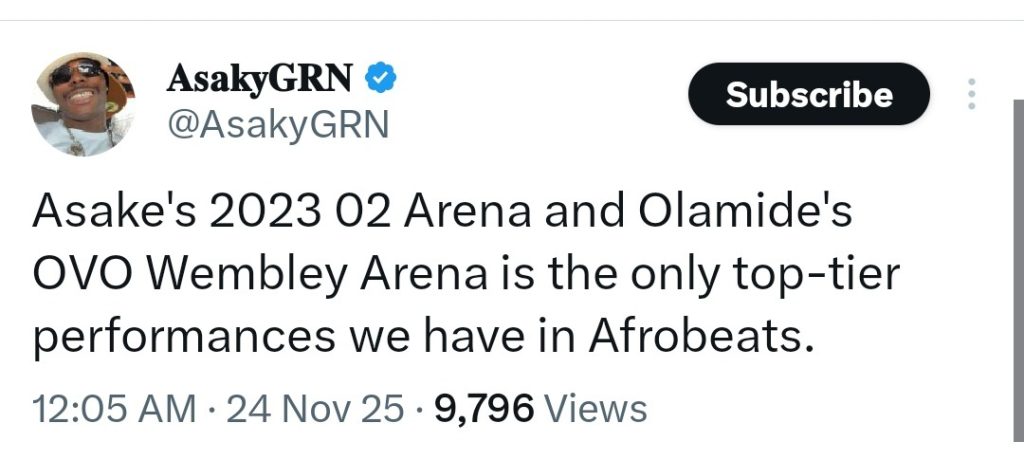Click the scrollbar on the right edge
The image size is (1024, 460).
point(1018,280)
